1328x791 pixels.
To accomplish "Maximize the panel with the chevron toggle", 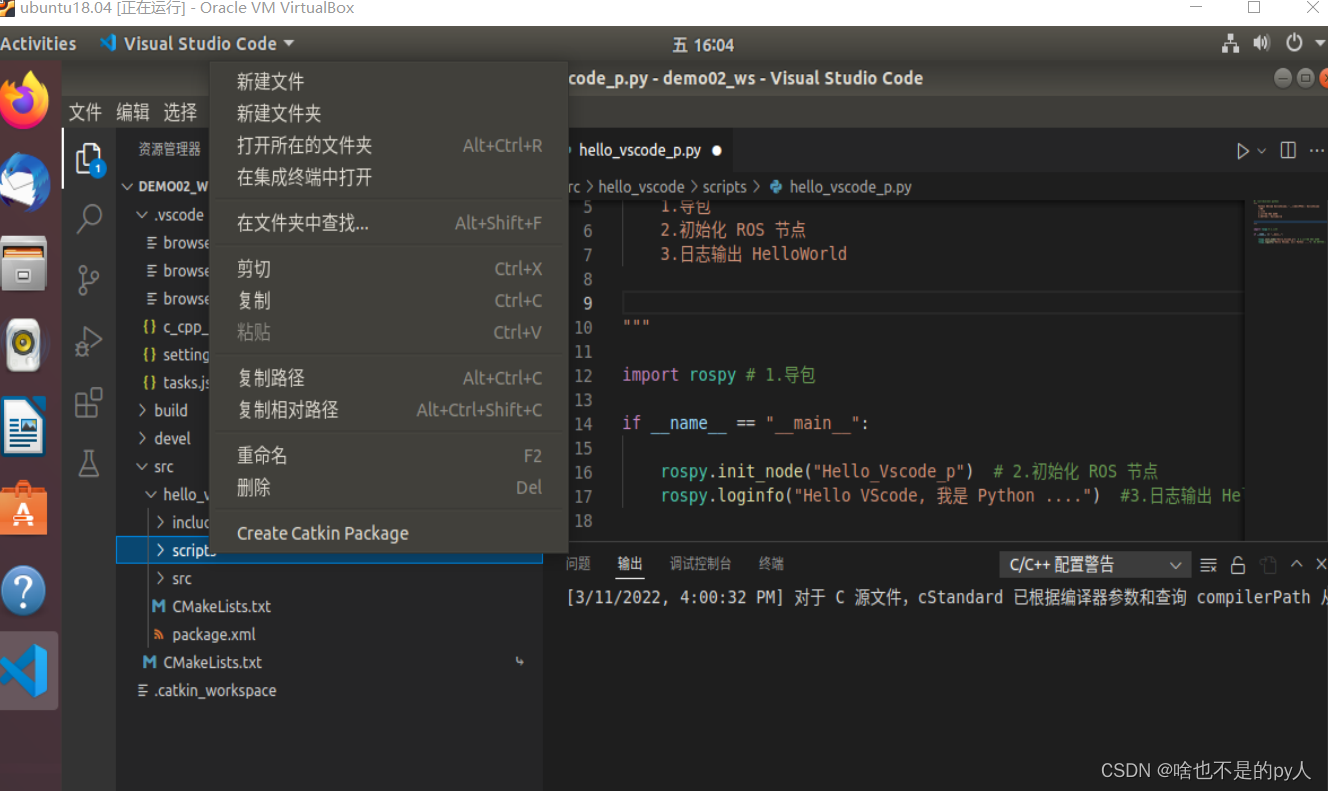I will [1295, 564].
